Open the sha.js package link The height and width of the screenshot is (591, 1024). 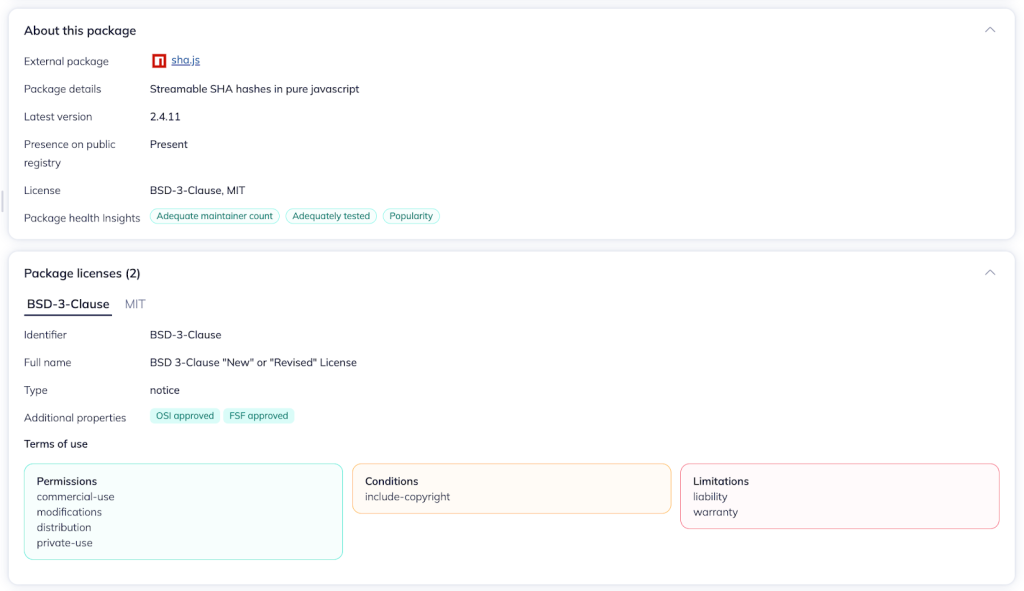click(186, 61)
